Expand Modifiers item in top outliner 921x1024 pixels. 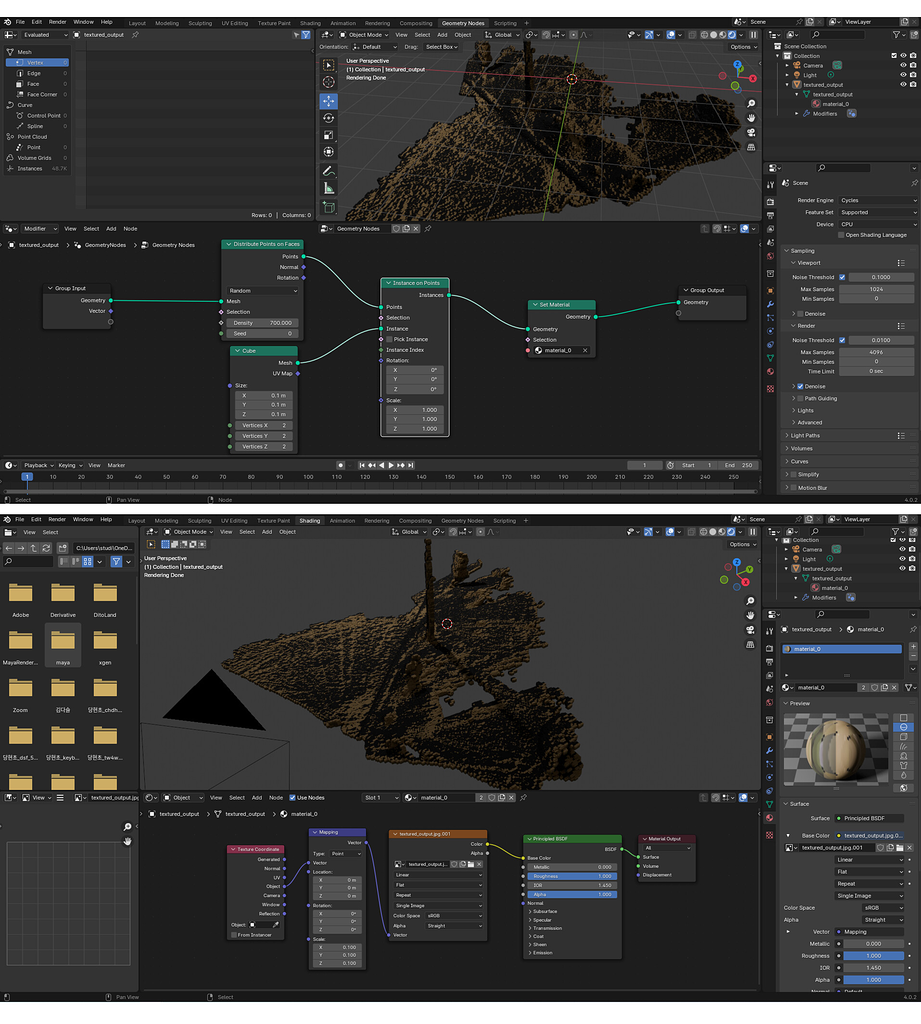(797, 114)
